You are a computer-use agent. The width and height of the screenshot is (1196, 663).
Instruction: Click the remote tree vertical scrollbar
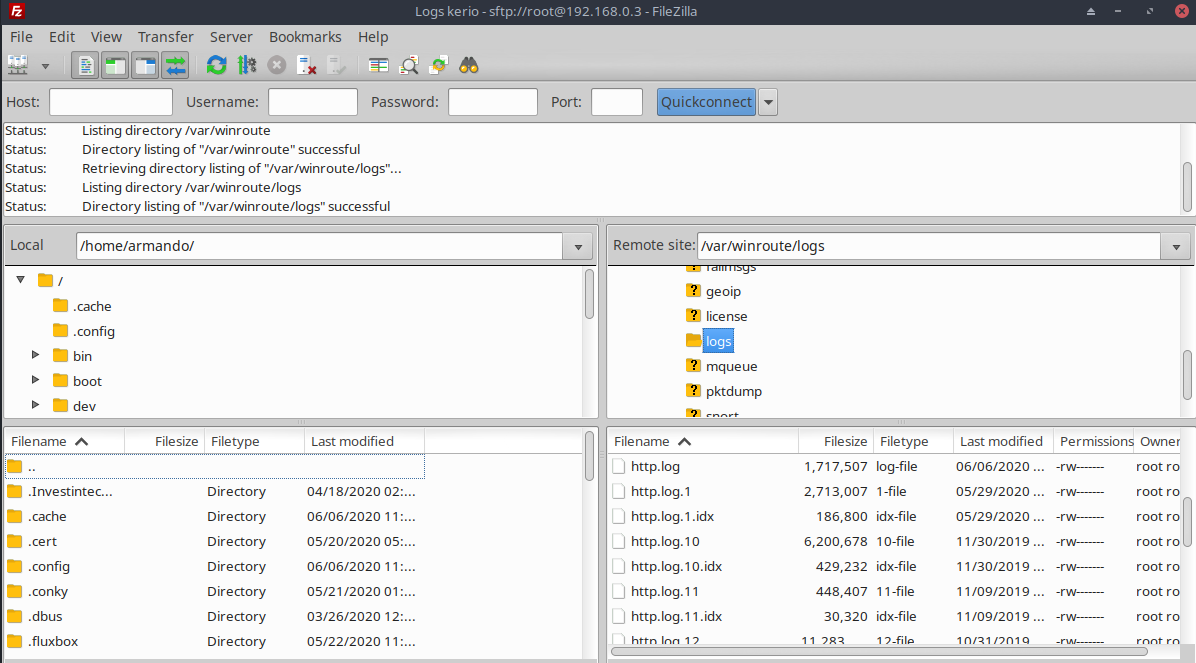coord(1188,374)
